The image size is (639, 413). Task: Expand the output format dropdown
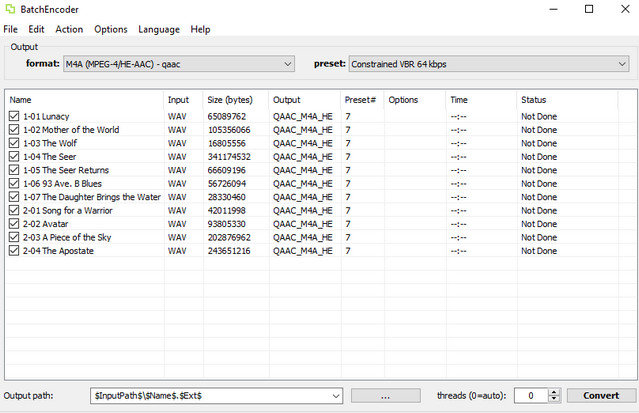[x=288, y=64]
